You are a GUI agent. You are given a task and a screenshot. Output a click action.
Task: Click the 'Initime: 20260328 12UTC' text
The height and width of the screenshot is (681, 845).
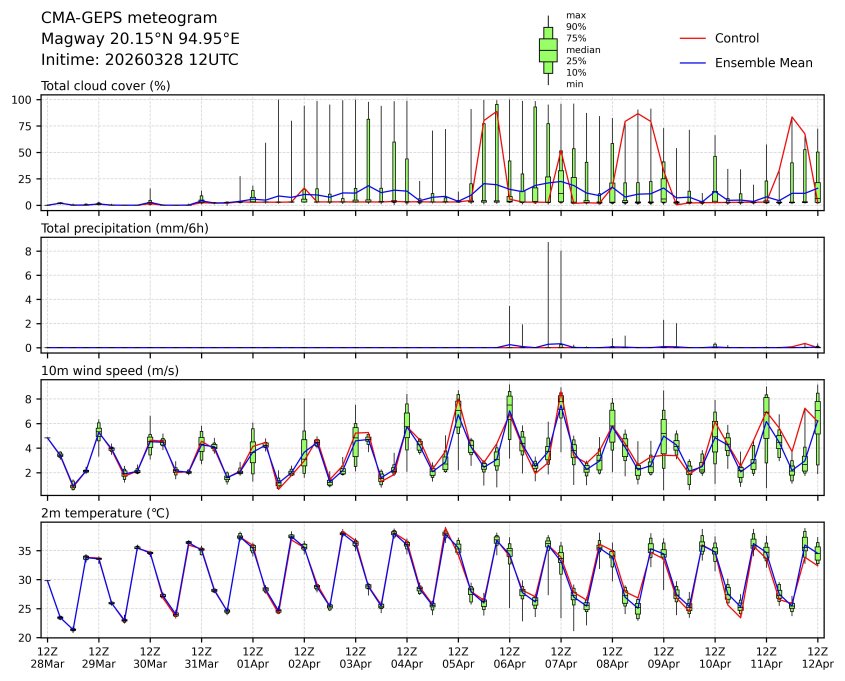139,60
